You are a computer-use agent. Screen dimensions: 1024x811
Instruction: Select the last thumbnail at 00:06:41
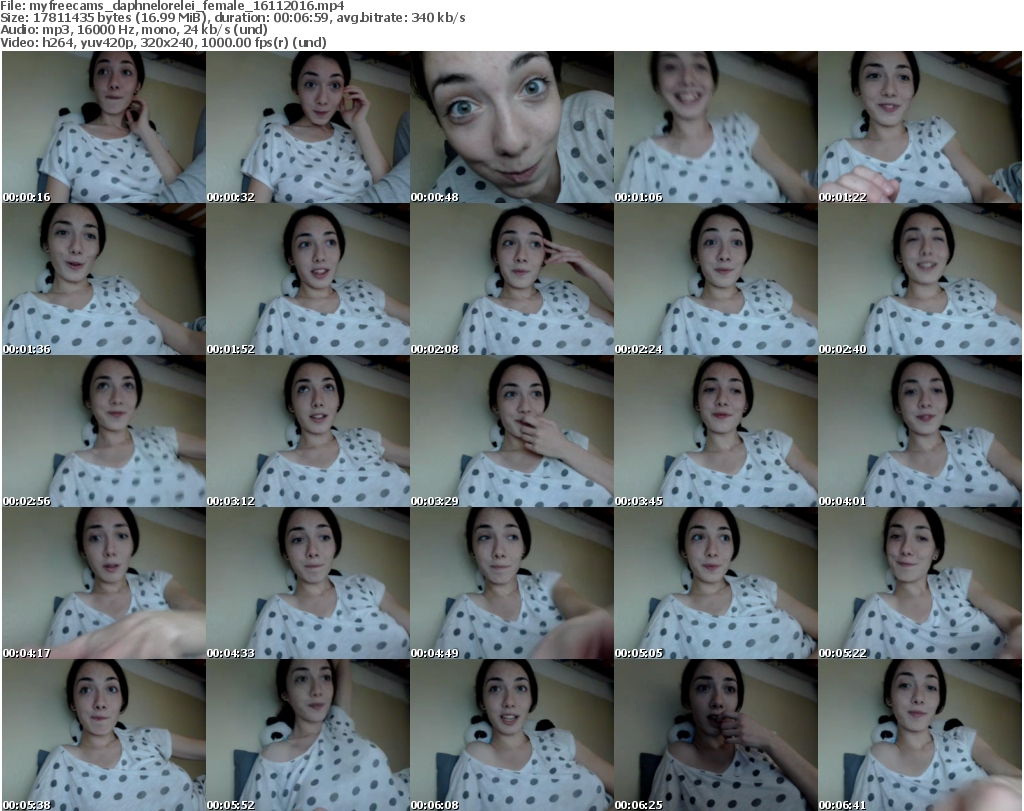click(919, 735)
